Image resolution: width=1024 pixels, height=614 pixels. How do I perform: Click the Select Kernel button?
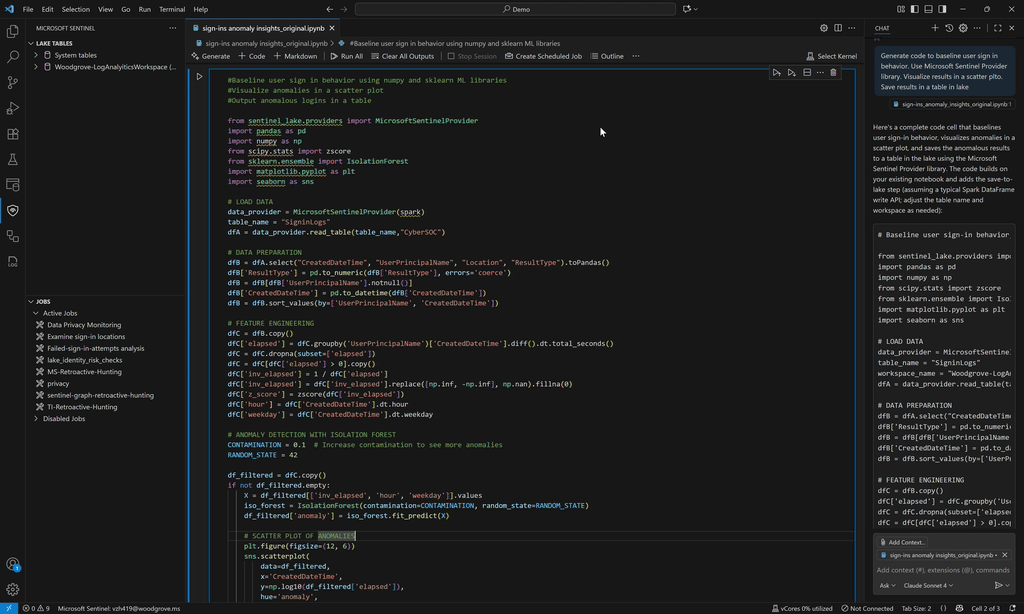pyautogui.click(x=831, y=56)
